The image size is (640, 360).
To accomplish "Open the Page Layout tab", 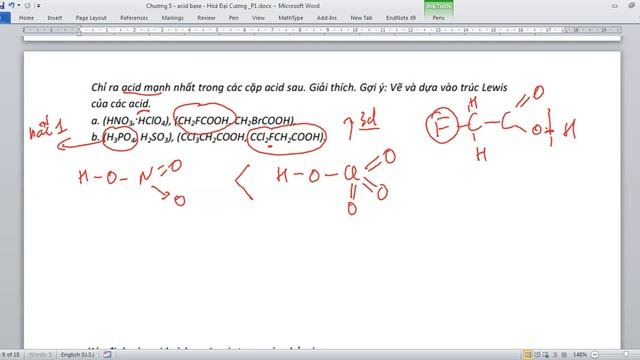I will 91,18.
